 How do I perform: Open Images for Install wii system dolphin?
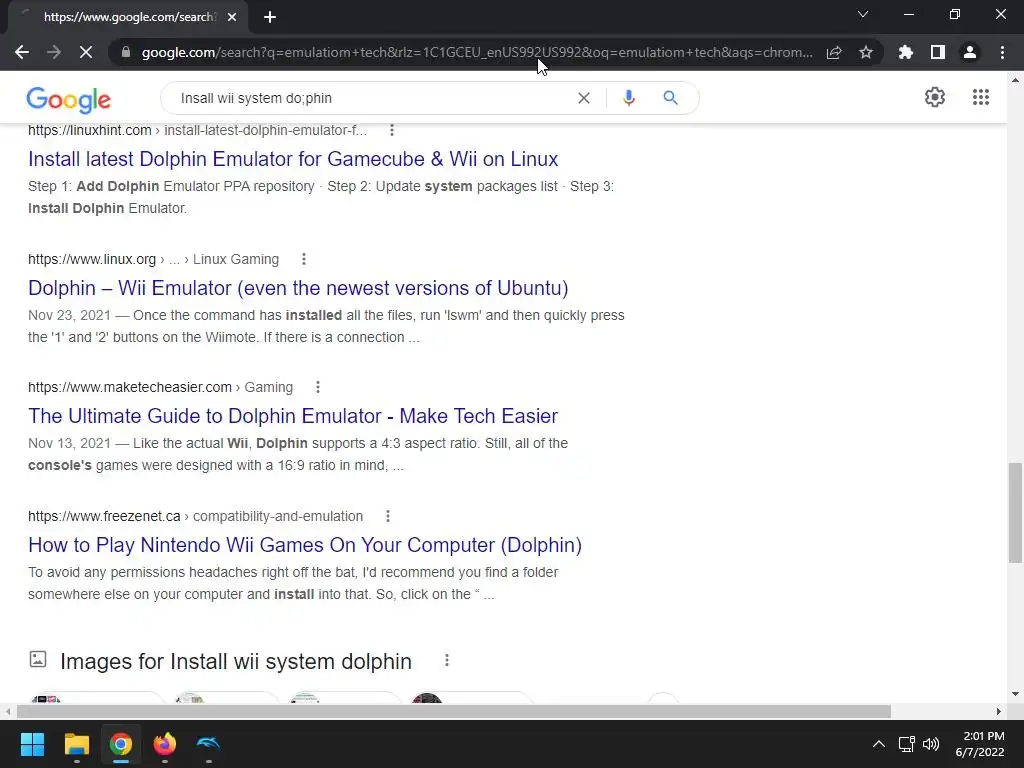pos(236,661)
